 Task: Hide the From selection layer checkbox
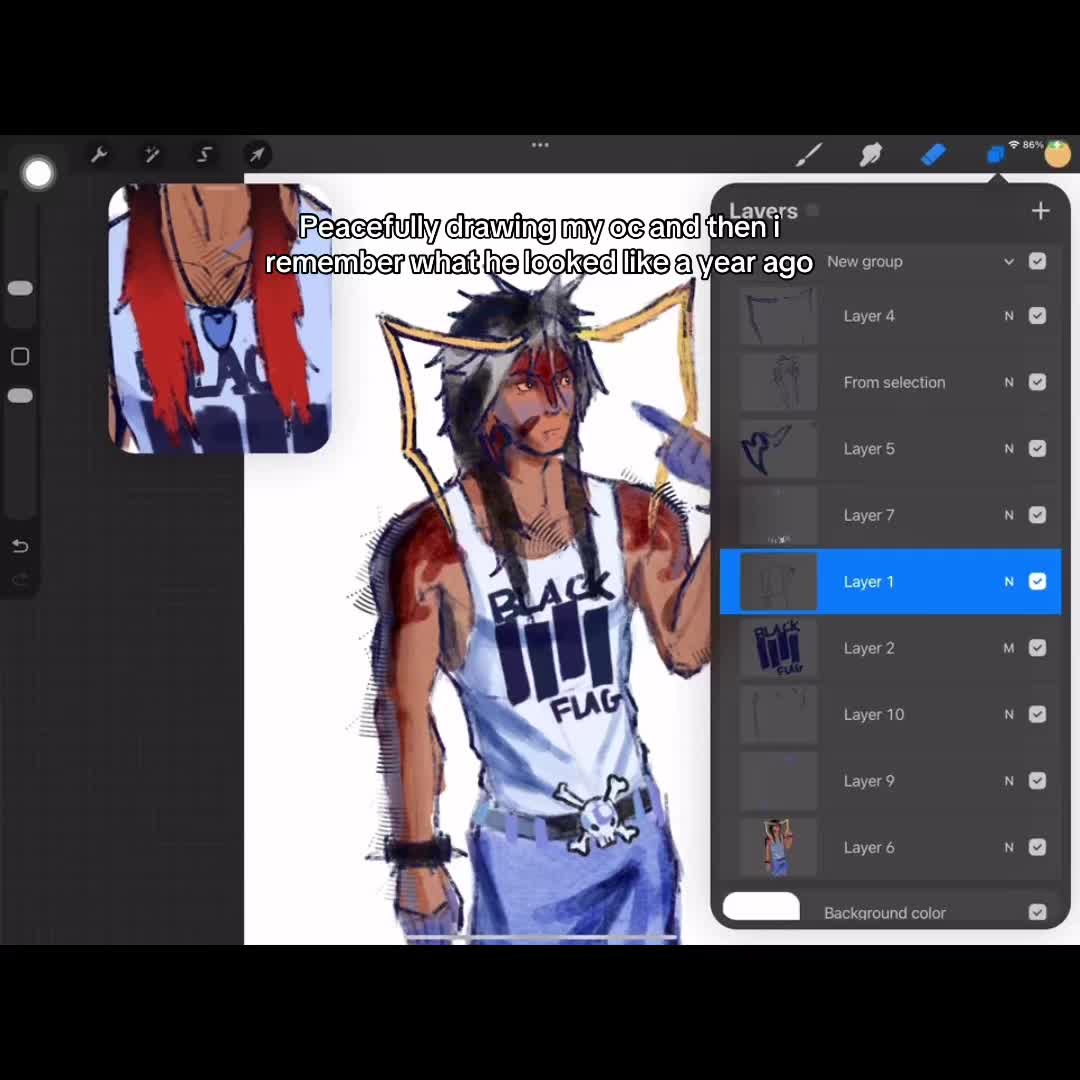click(x=1037, y=382)
